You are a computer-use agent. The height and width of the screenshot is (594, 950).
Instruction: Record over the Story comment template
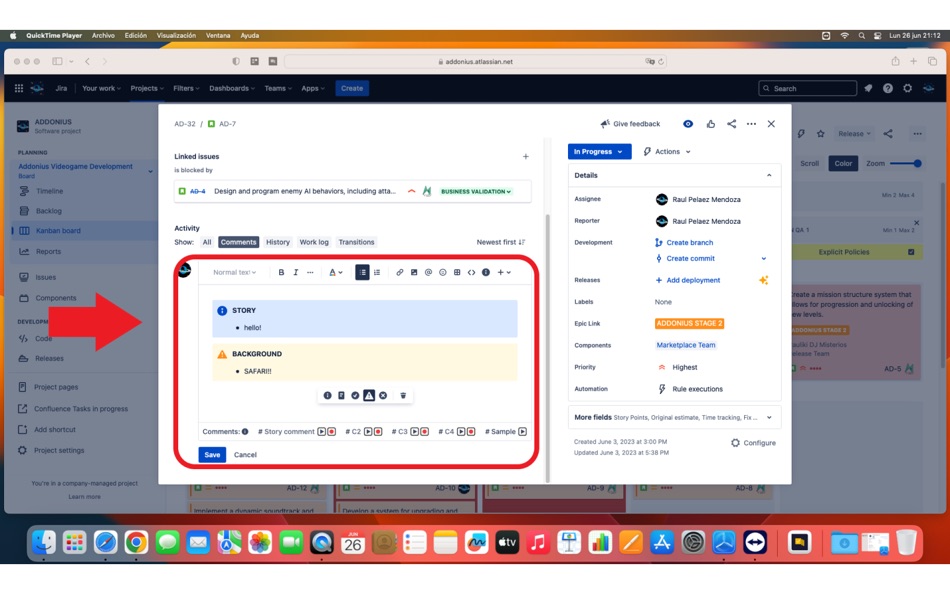tap(331, 432)
